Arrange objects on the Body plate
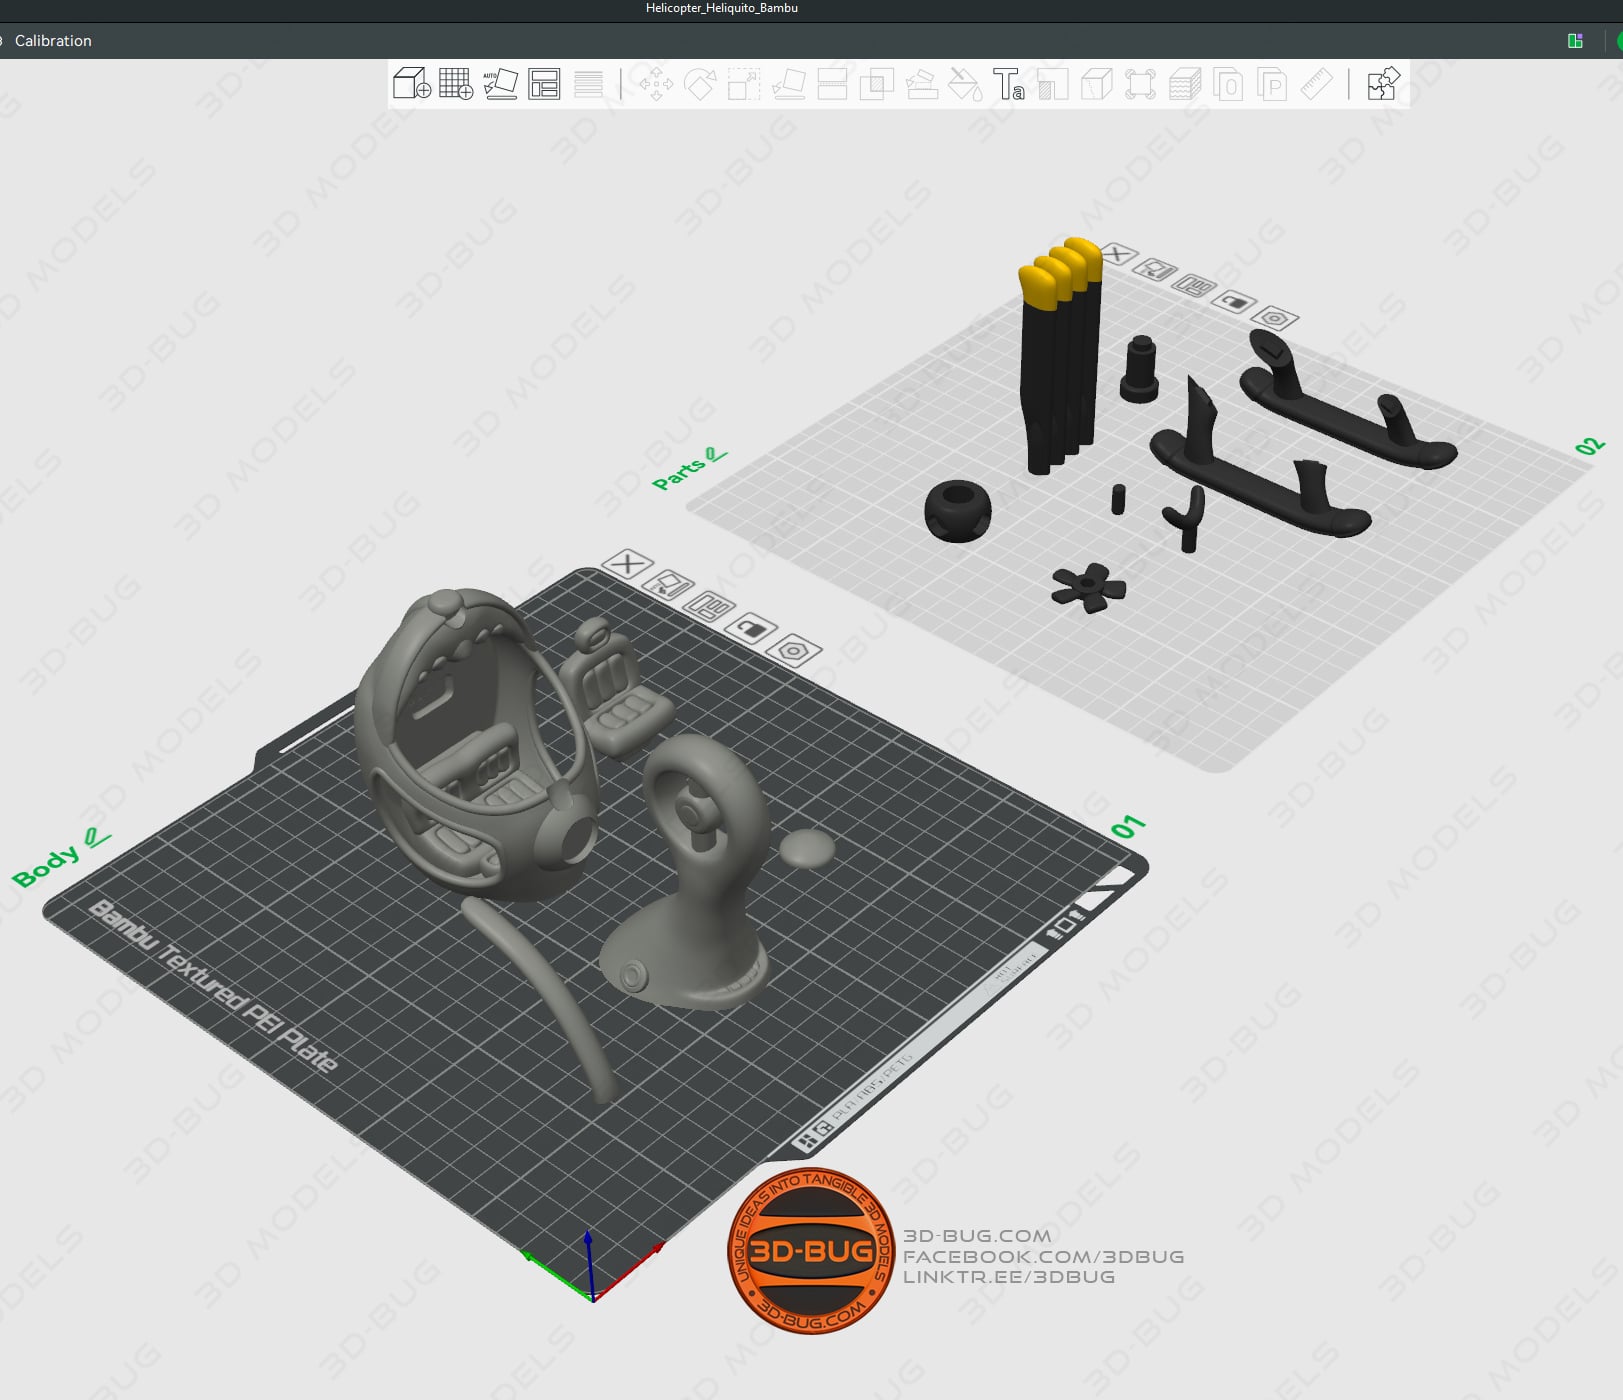Screen dimensions: 1623x1400 tap(710, 606)
